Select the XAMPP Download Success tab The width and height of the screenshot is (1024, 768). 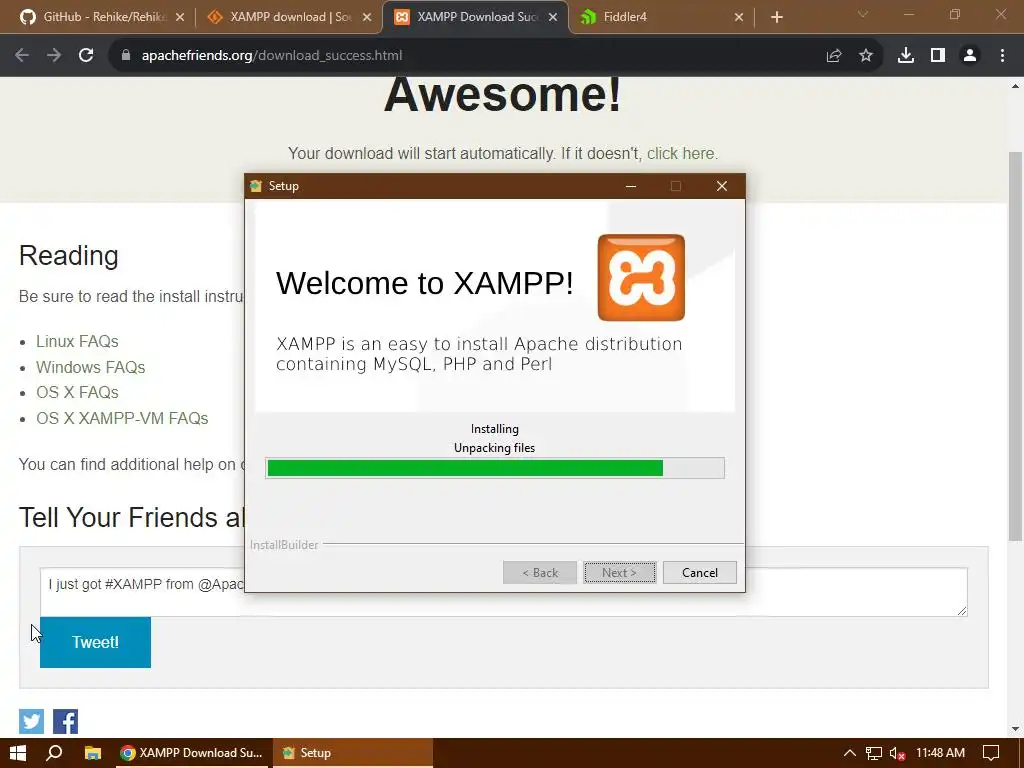(x=475, y=17)
